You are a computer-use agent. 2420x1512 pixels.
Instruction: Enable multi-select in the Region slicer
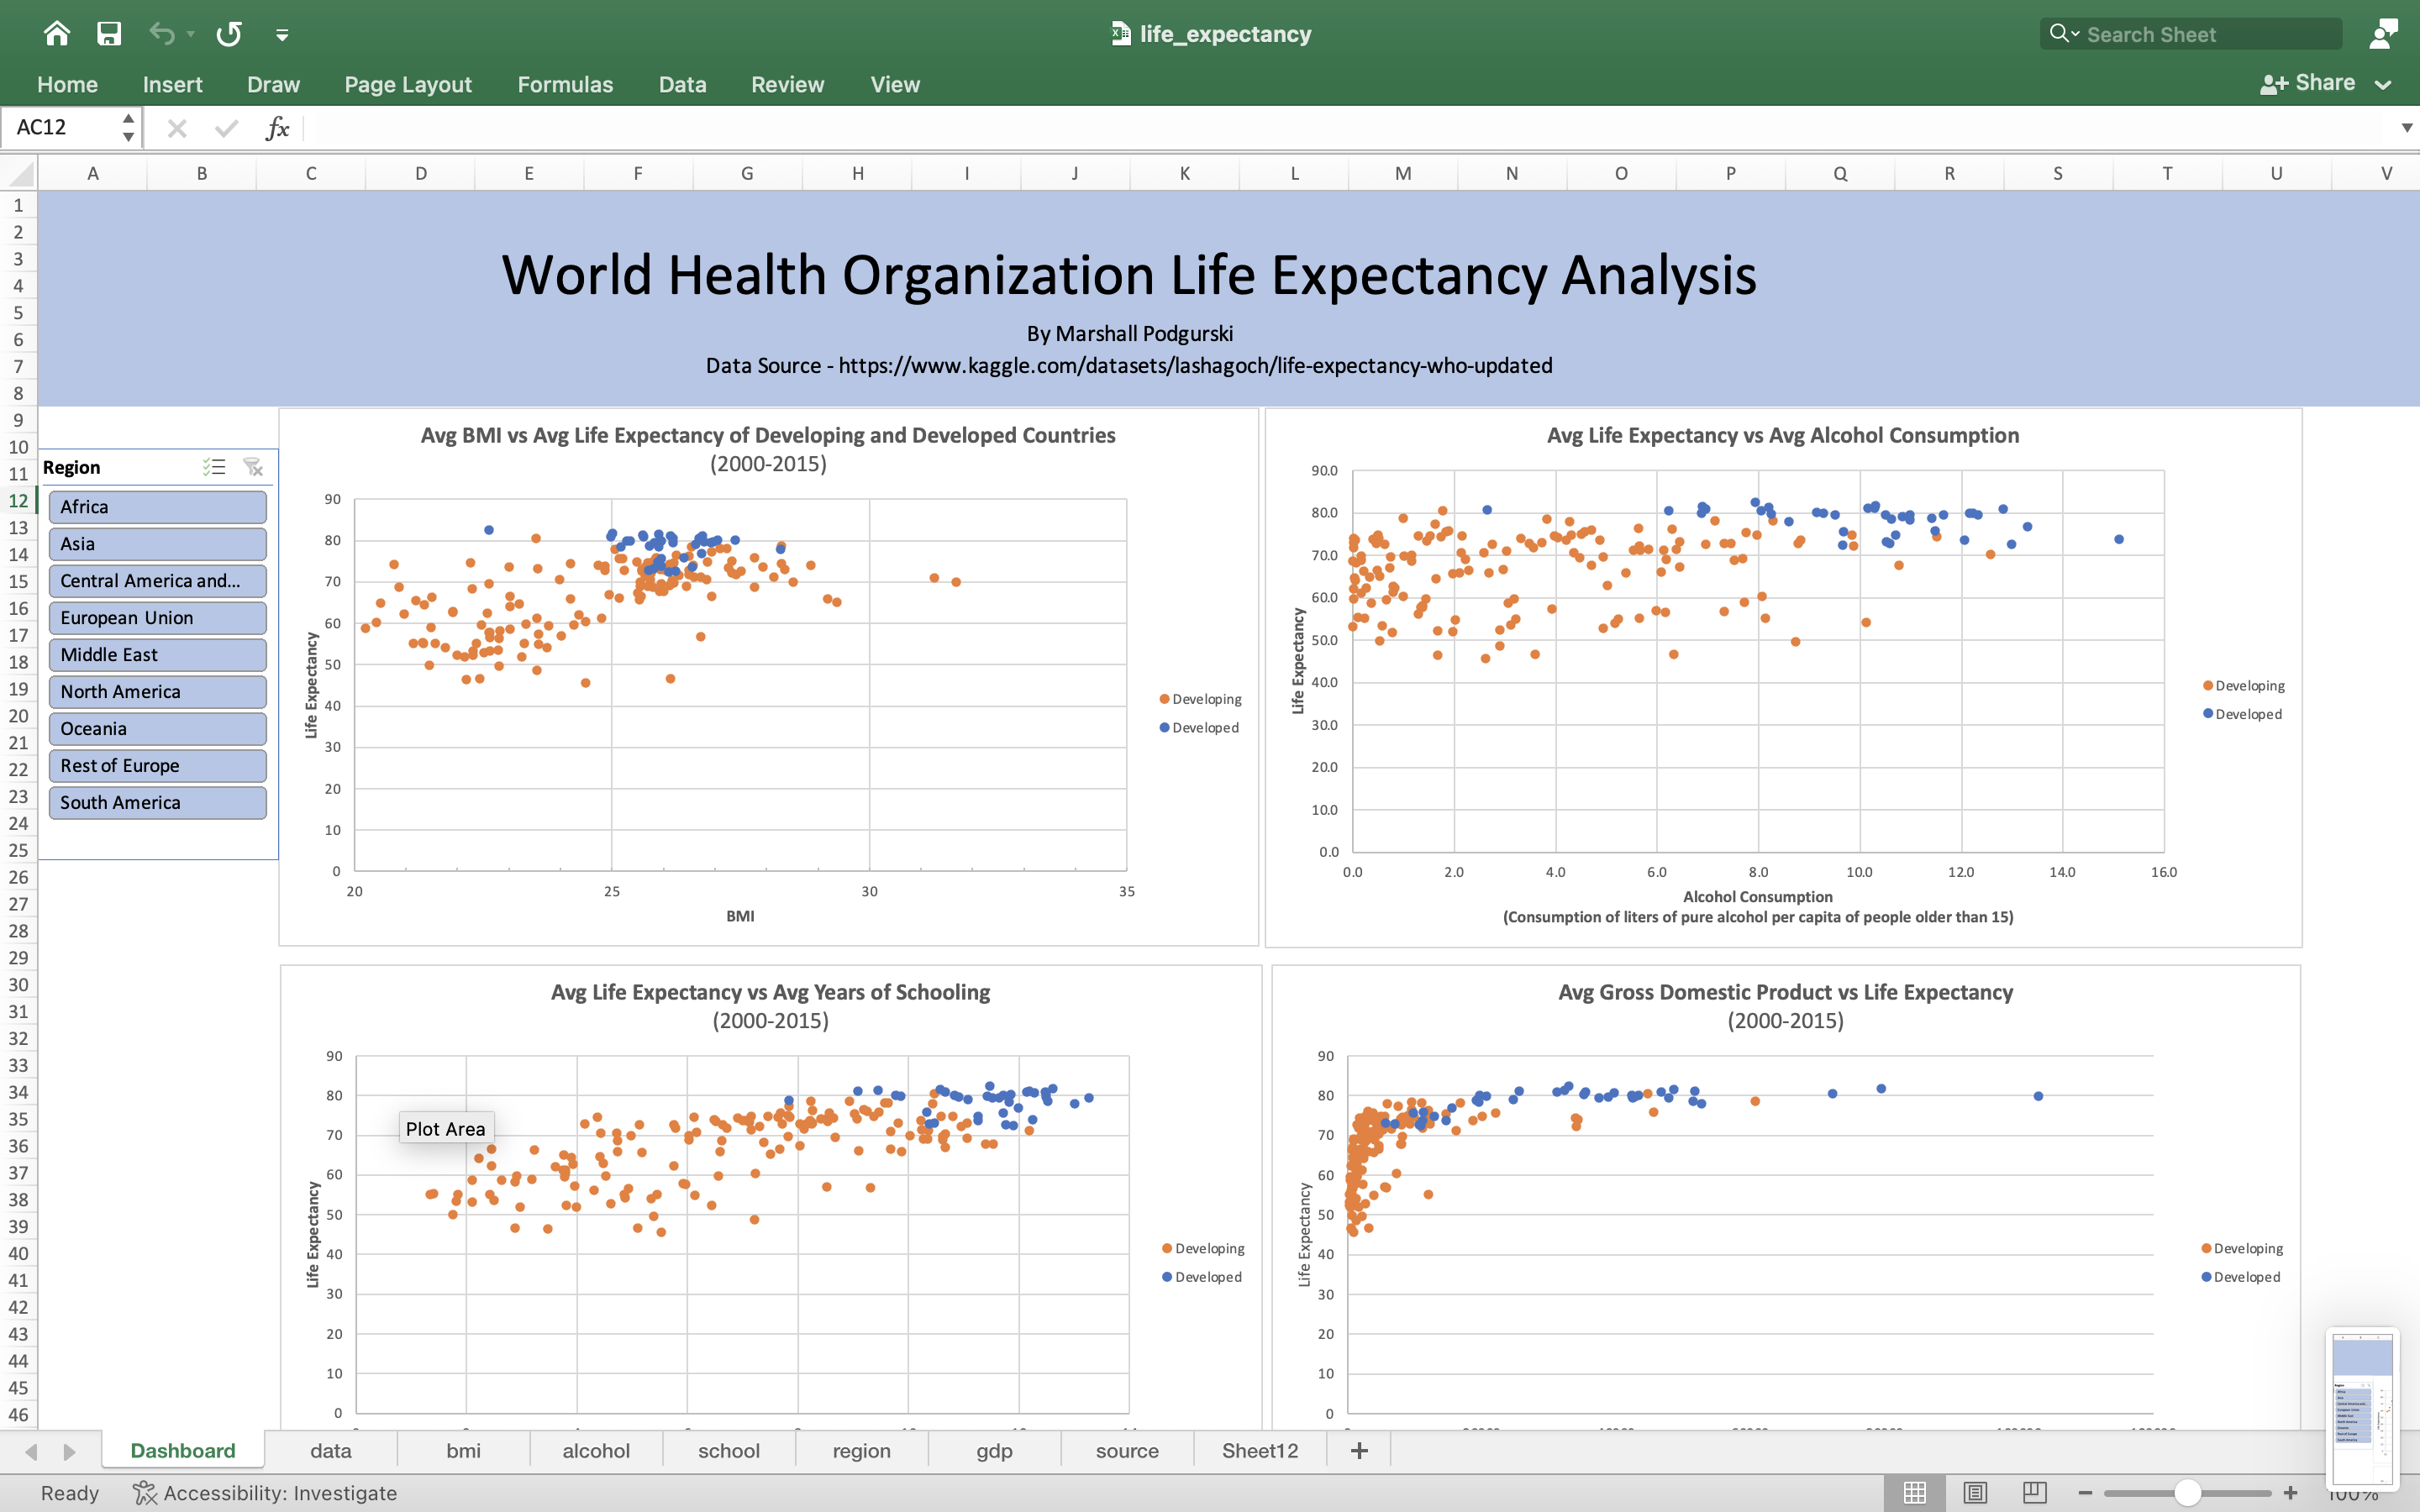point(214,466)
